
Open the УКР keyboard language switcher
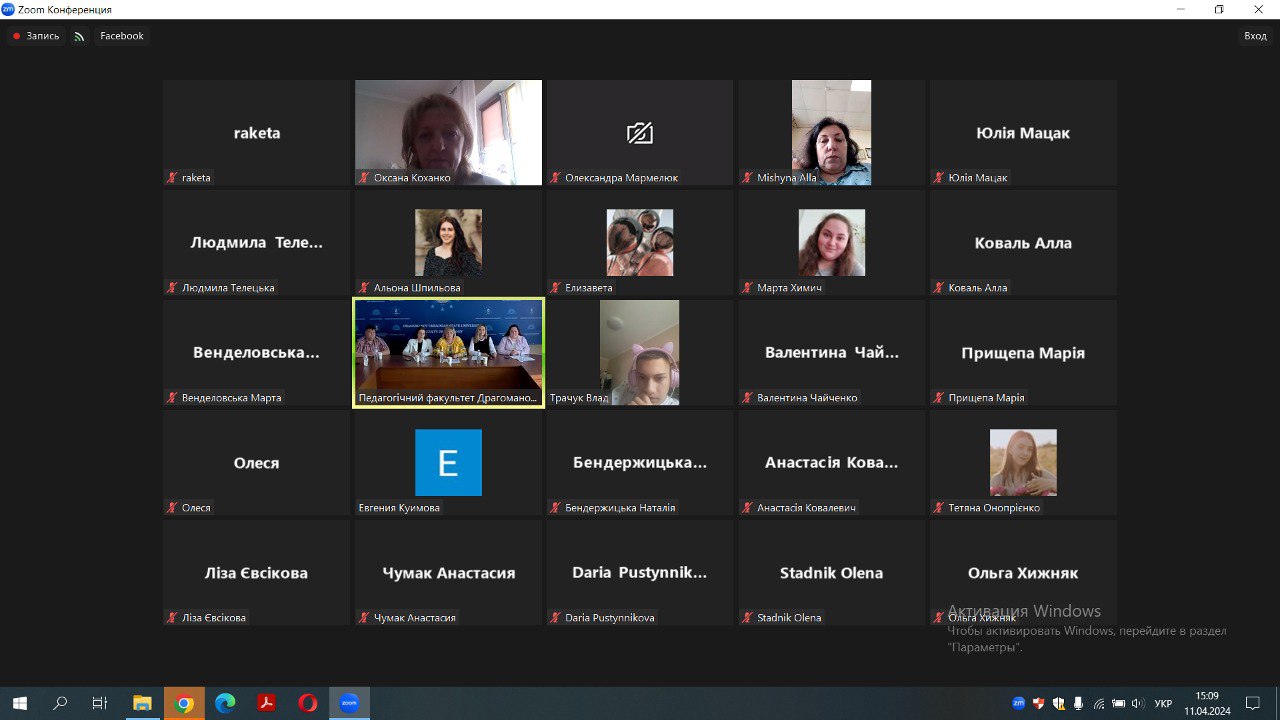pos(1163,704)
